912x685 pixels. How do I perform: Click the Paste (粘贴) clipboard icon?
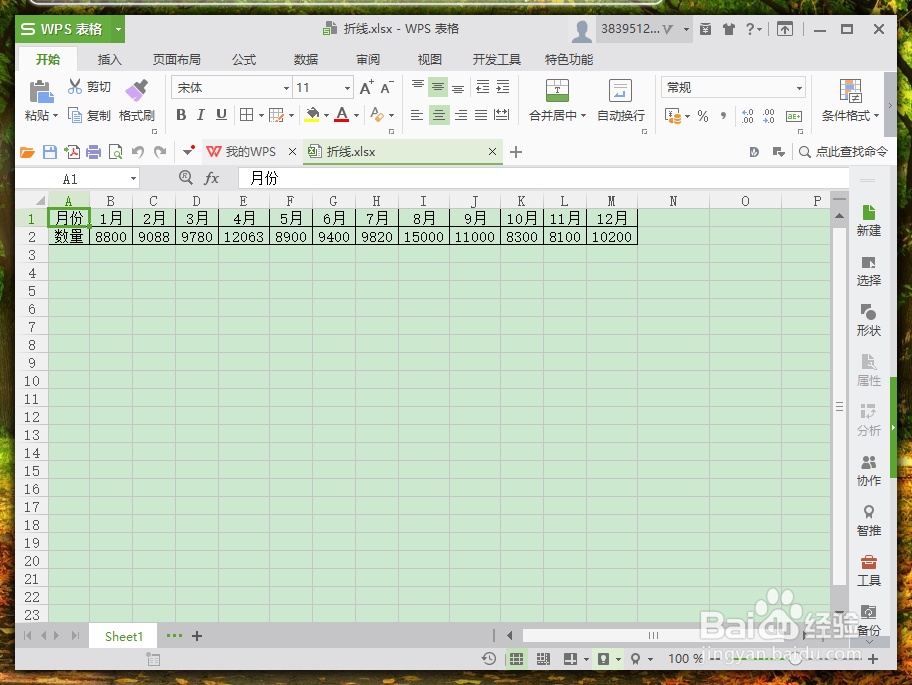point(41,91)
